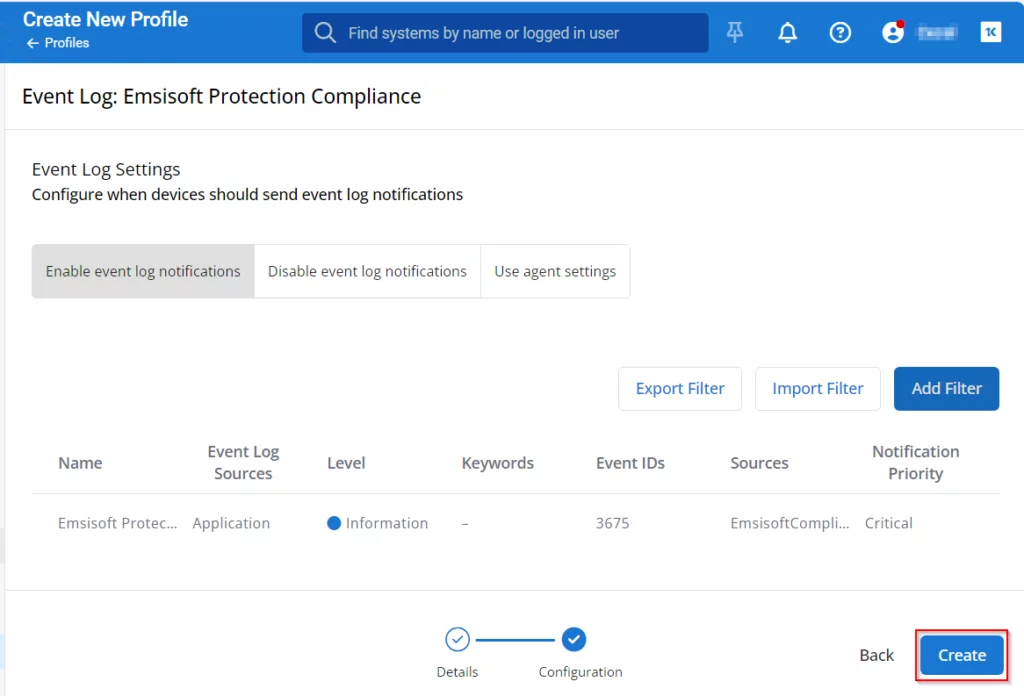Choose Use agent settings option
Screen dimensions: 1024x696
(555, 271)
